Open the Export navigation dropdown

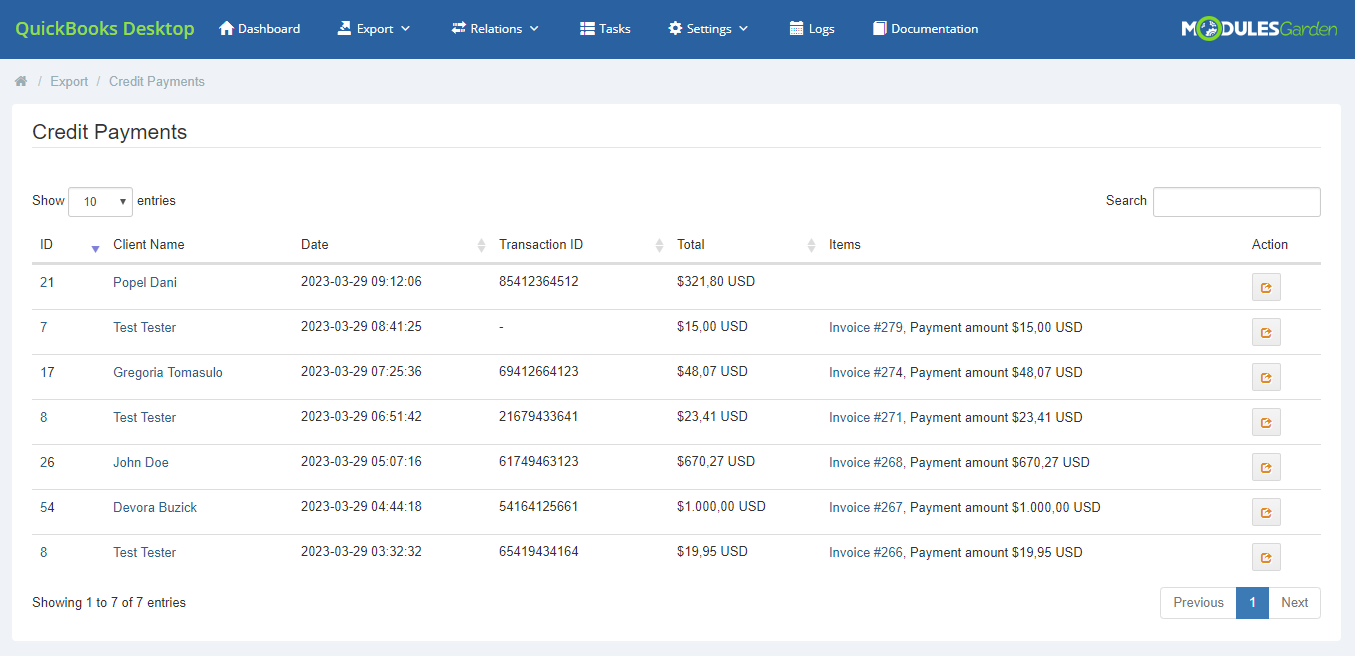(374, 28)
